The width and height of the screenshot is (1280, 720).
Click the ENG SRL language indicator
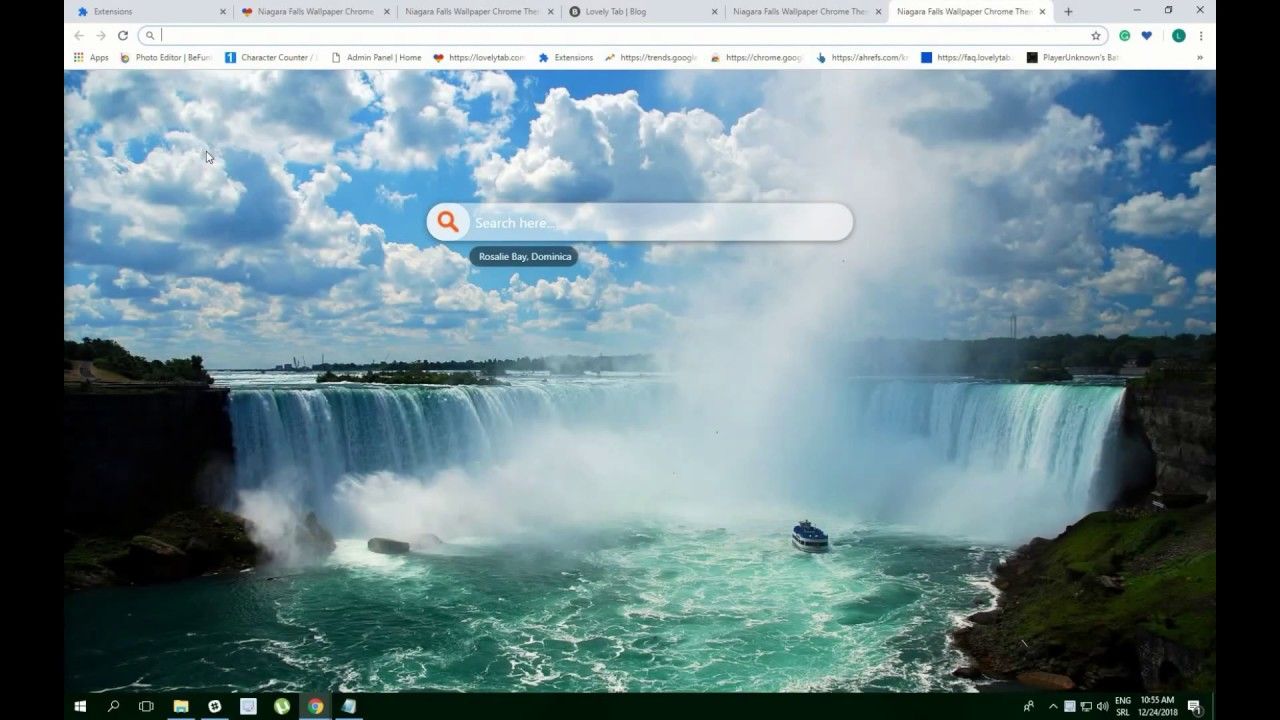pos(1123,706)
